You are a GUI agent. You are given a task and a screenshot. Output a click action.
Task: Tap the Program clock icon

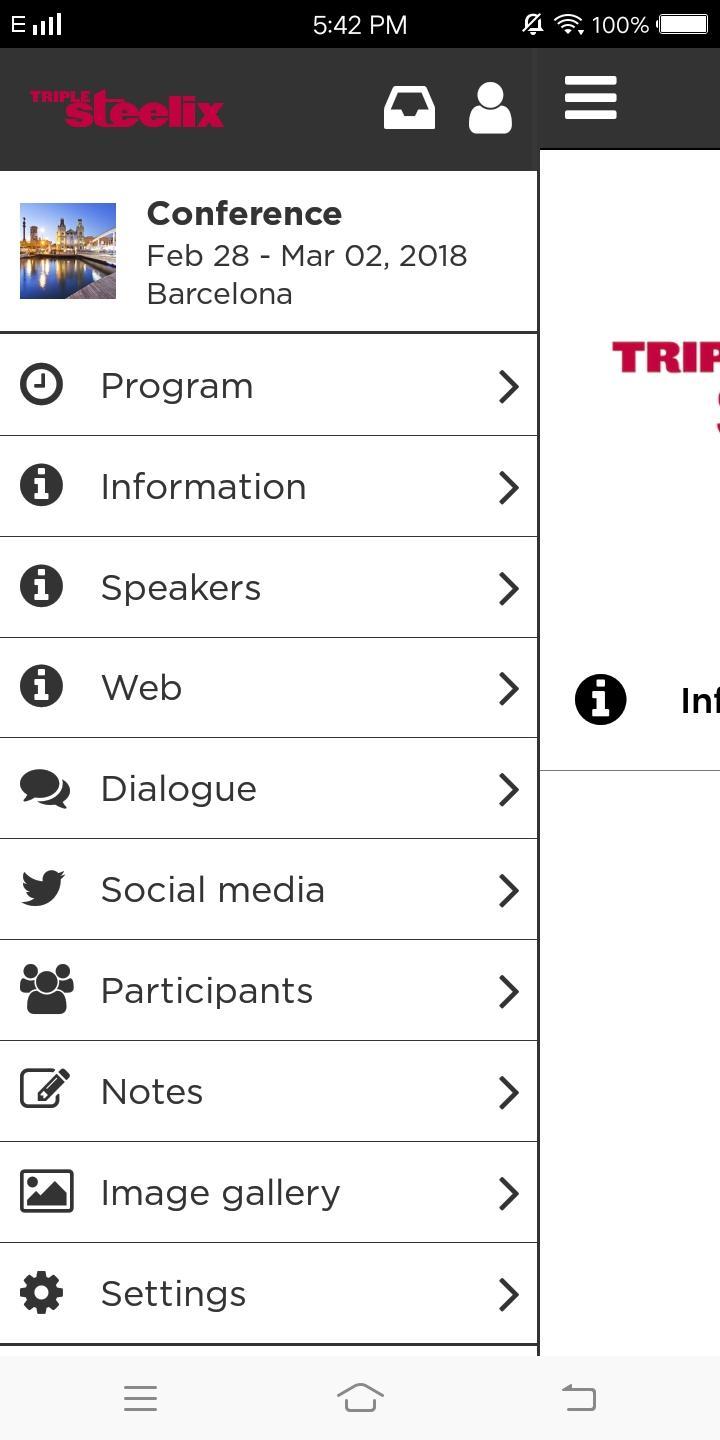click(x=42, y=385)
